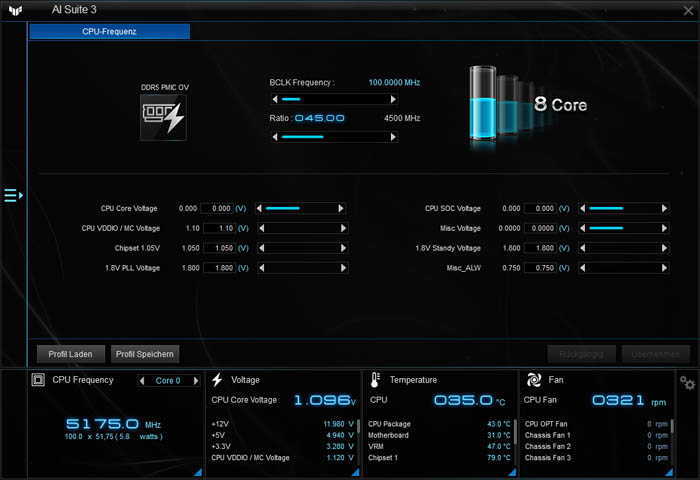Open the side menu hamburger icon
The width and height of the screenshot is (700, 480).
(13, 195)
